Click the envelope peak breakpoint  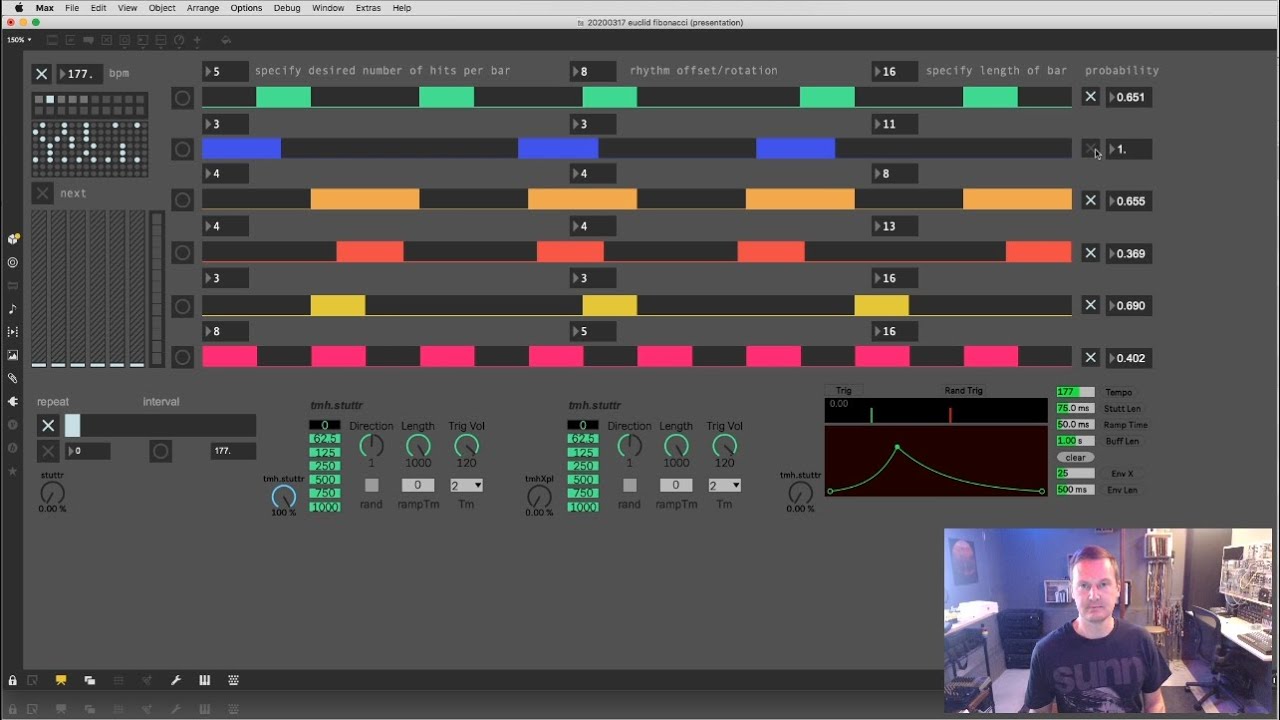[x=897, y=447]
